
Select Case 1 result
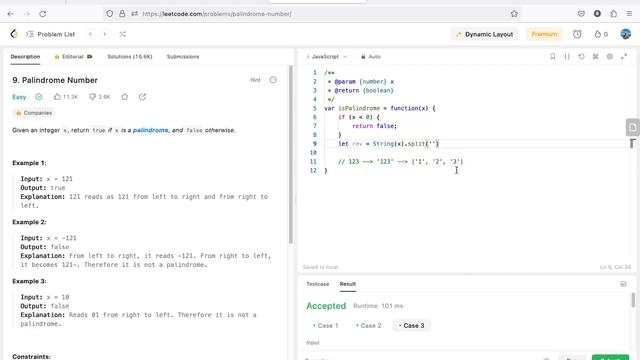[326, 326]
